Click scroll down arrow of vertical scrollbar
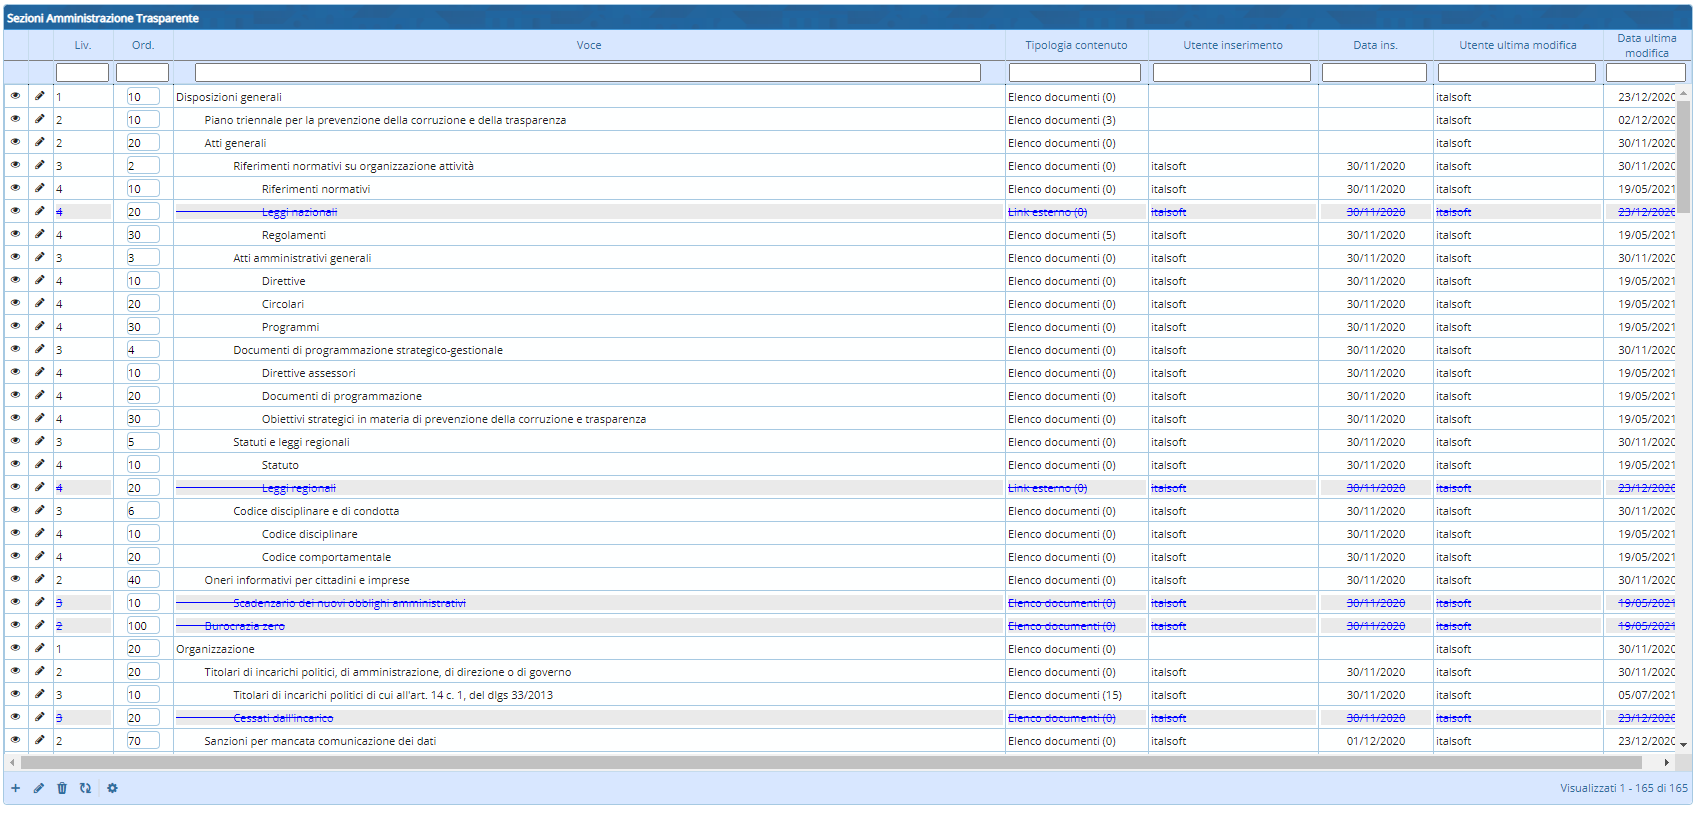Screen dimensions: 1701x813 (x=1684, y=744)
